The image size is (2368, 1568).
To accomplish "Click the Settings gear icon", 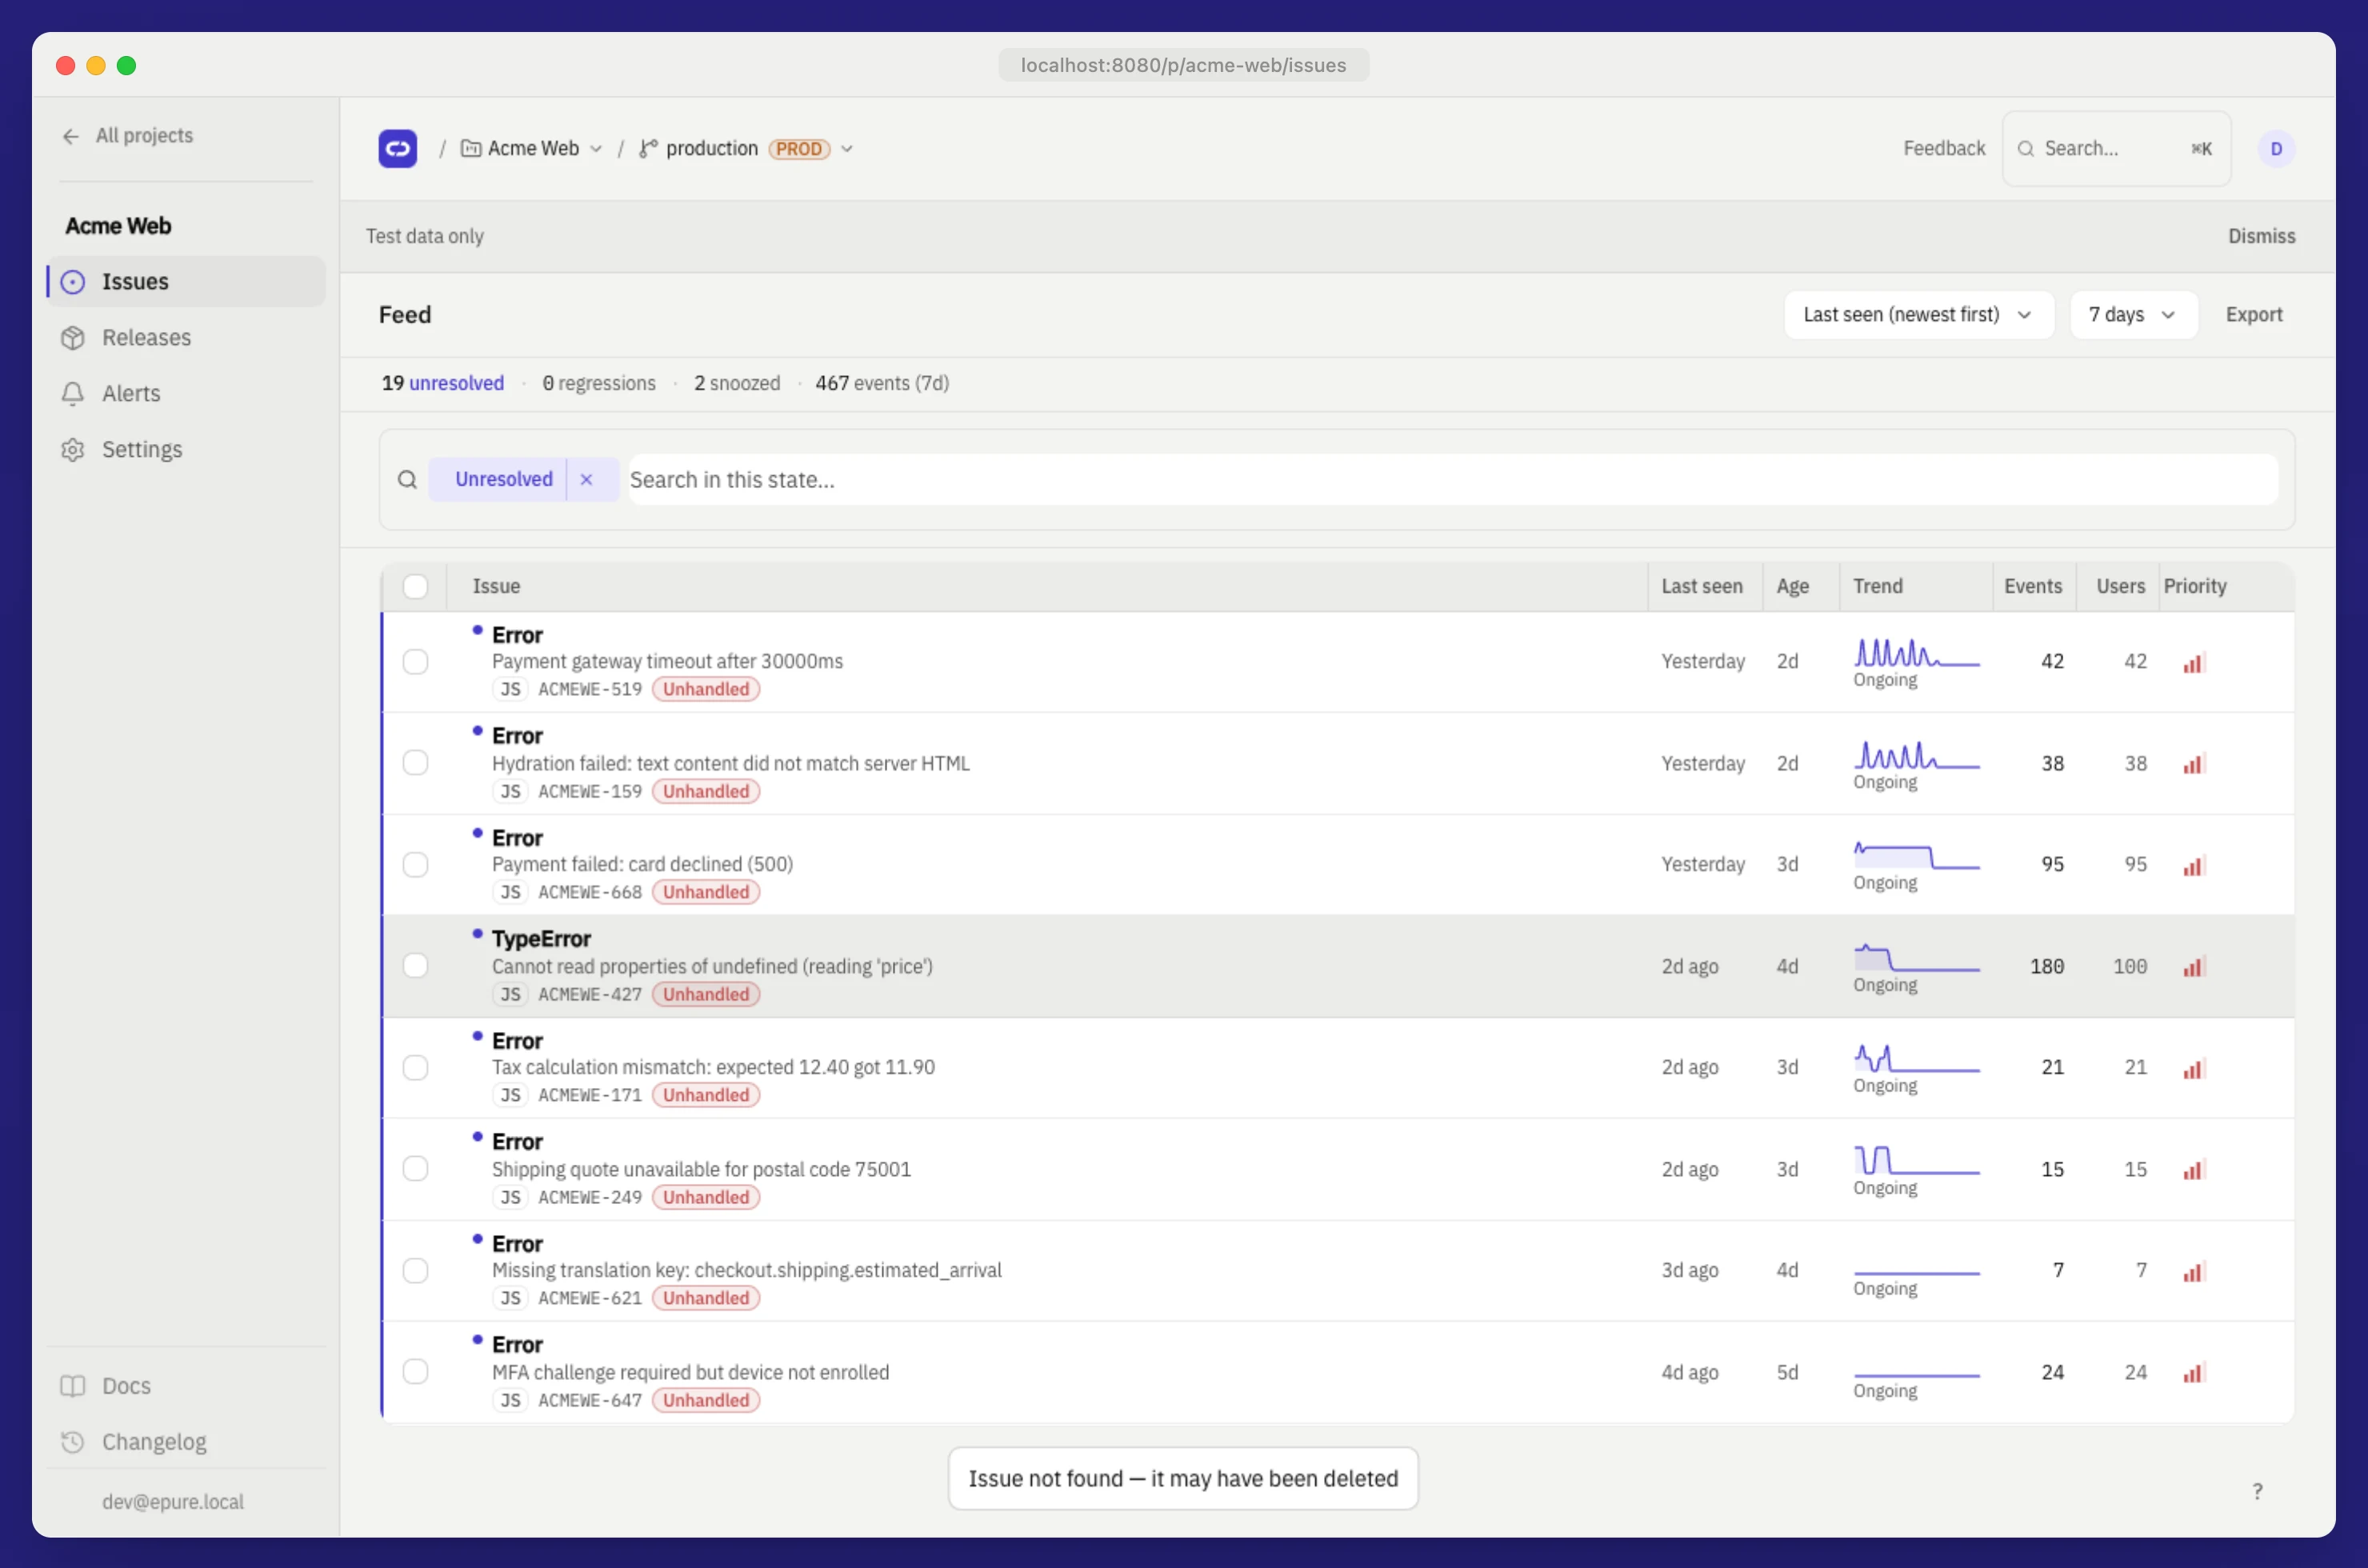I will point(73,450).
